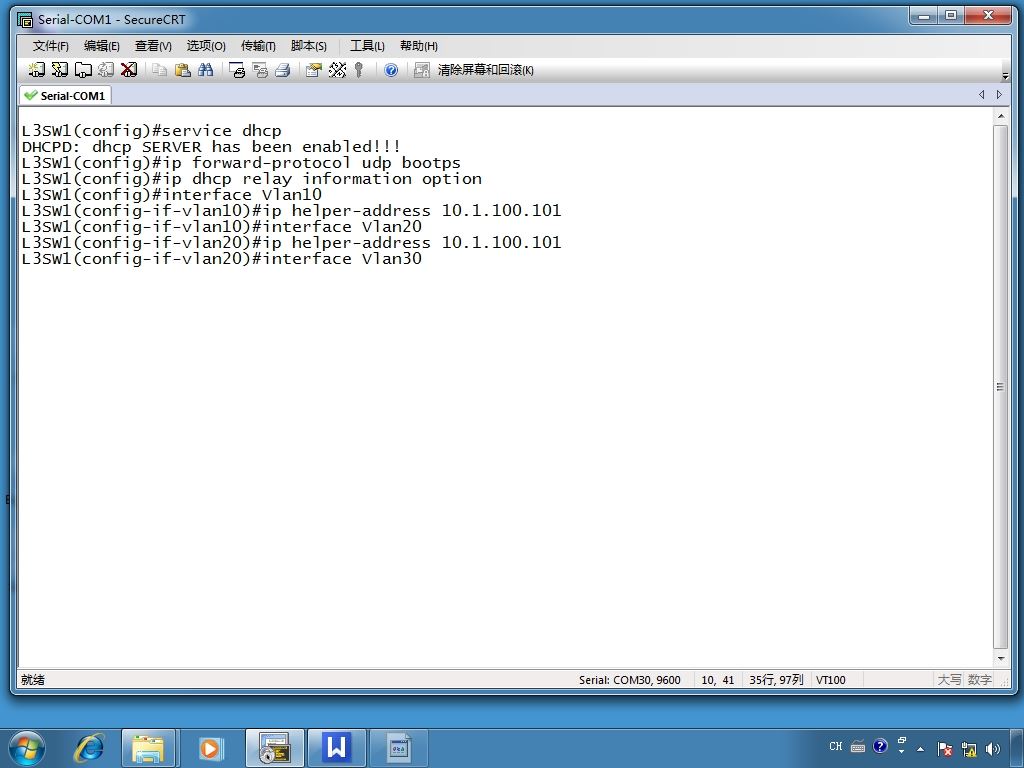Open the 查看(V) menu
Viewport: 1024px width, 768px height.
pyautogui.click(x=153, y=46)
